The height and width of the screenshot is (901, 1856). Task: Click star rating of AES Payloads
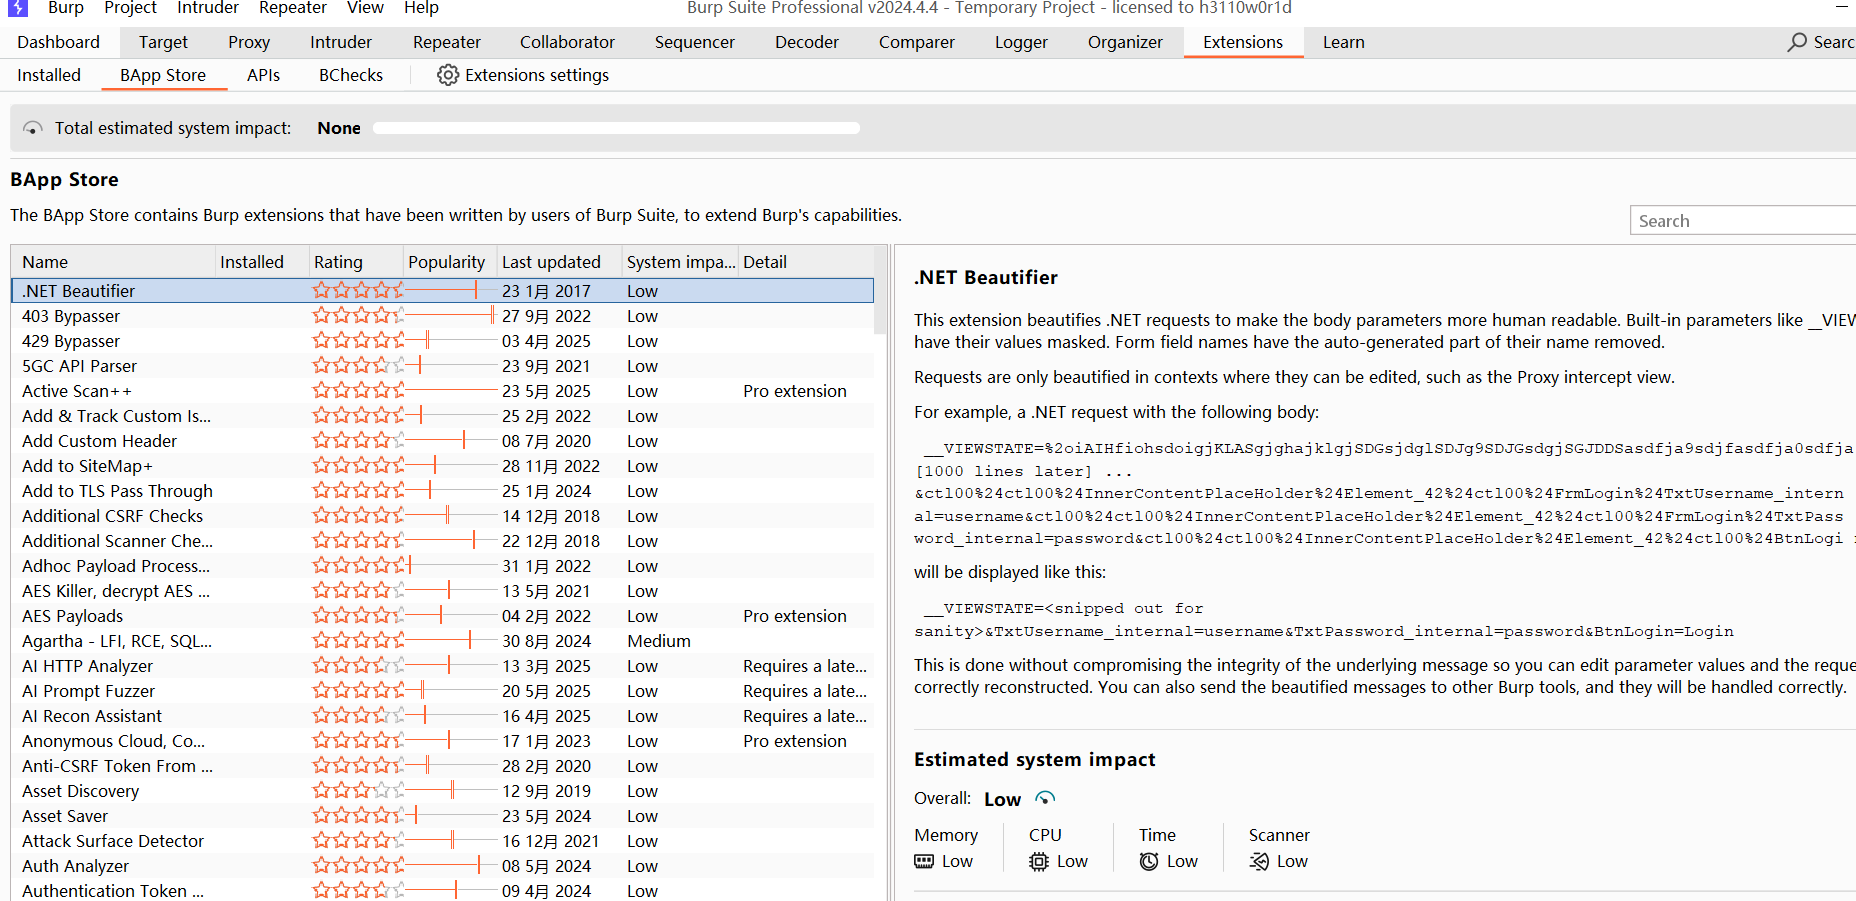click(358, 616)
